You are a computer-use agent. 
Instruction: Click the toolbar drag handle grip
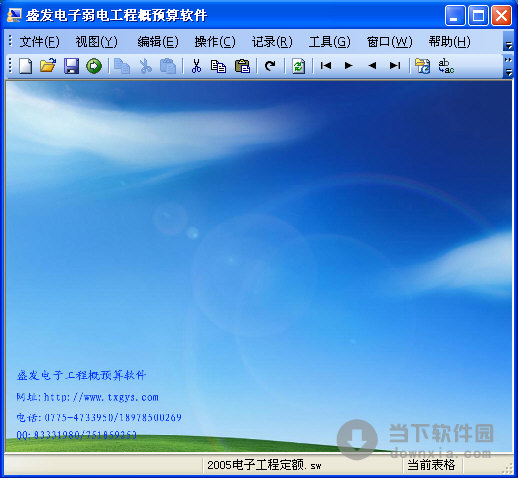(x=10, y=65)
